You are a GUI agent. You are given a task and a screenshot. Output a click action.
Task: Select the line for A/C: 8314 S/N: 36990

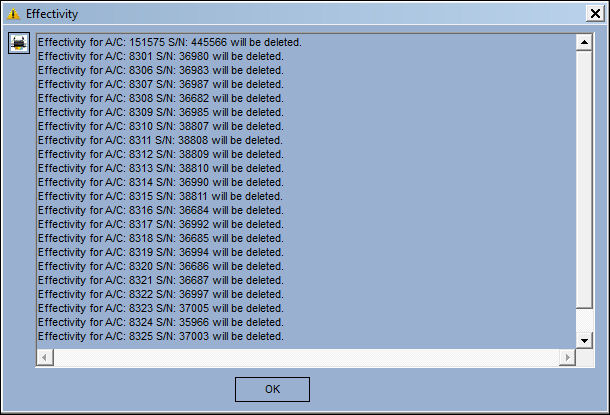tap(161, 182)
